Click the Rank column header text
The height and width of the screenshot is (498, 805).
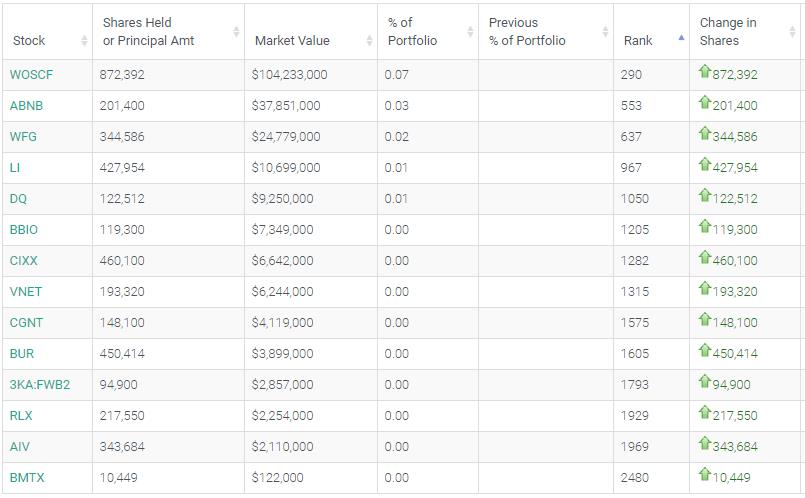pyautogui.click(x=638, y=41)
